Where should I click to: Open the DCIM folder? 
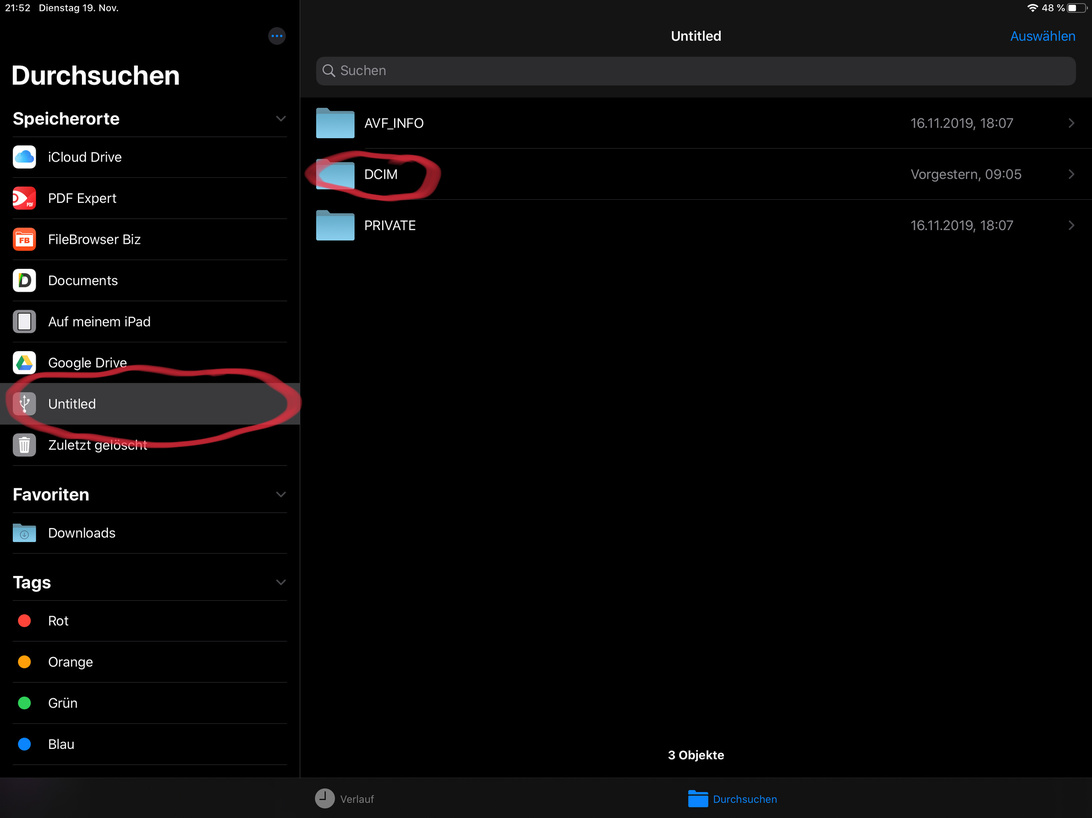click(x=380, y=174)
